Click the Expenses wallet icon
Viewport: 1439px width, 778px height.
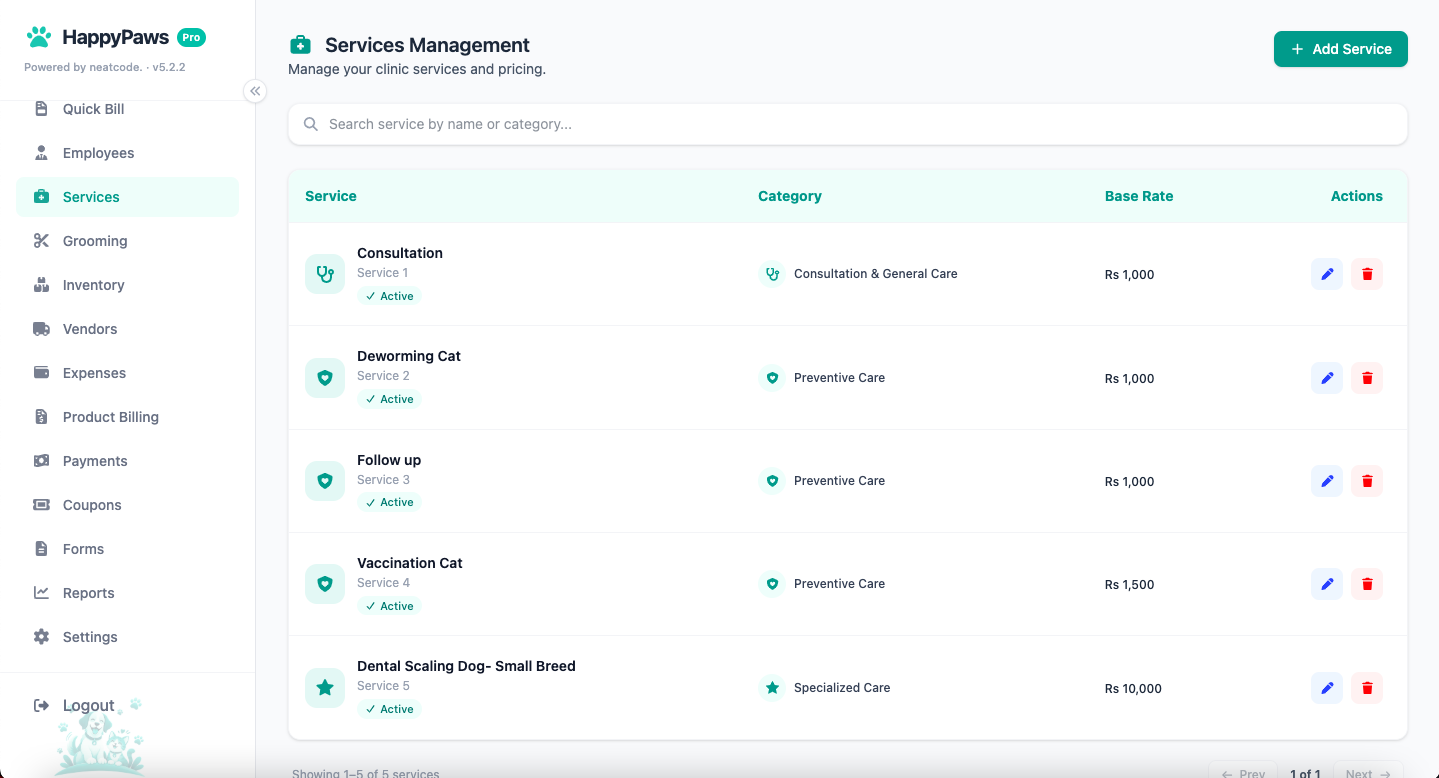point(41,372)
